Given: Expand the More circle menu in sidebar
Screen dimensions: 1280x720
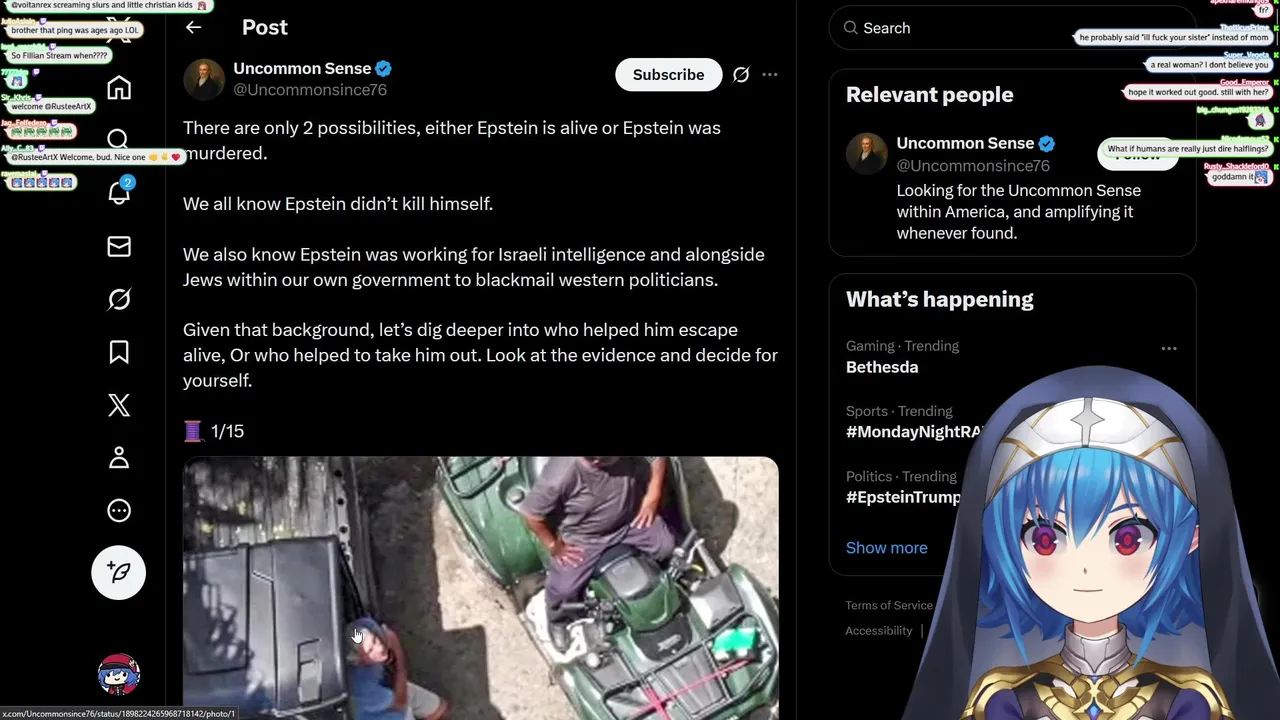Looking at the screenshot, I should (x=119, y=511).
